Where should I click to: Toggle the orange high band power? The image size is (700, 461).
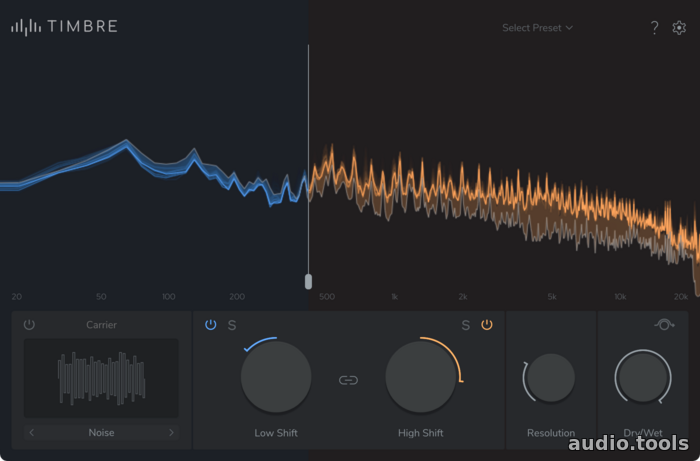tap(487, 324)
